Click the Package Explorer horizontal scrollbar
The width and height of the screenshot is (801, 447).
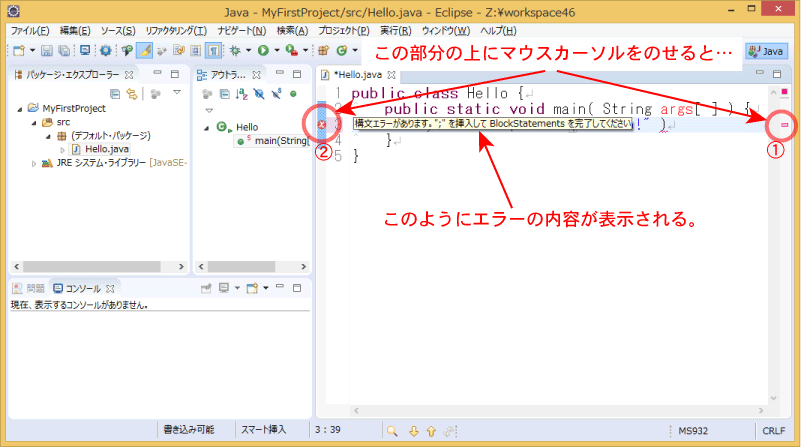tap(99, 267)
